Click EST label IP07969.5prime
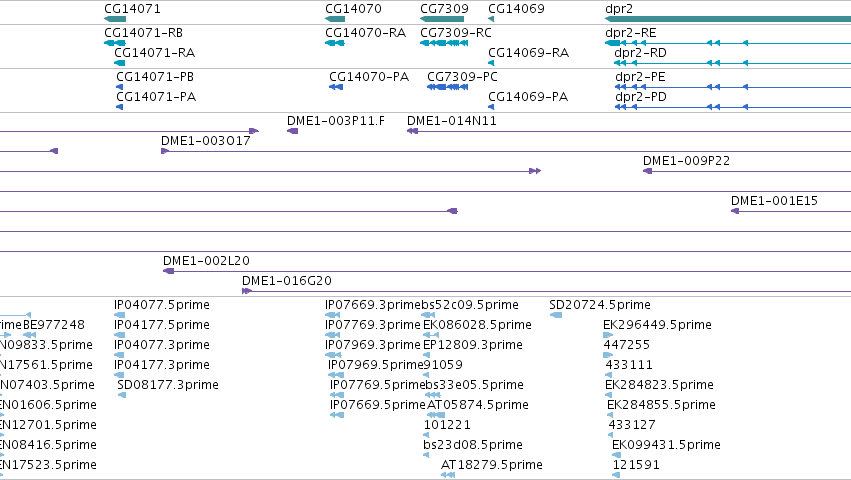The height and width of the screenshot is (480, 851). [376, 365]
